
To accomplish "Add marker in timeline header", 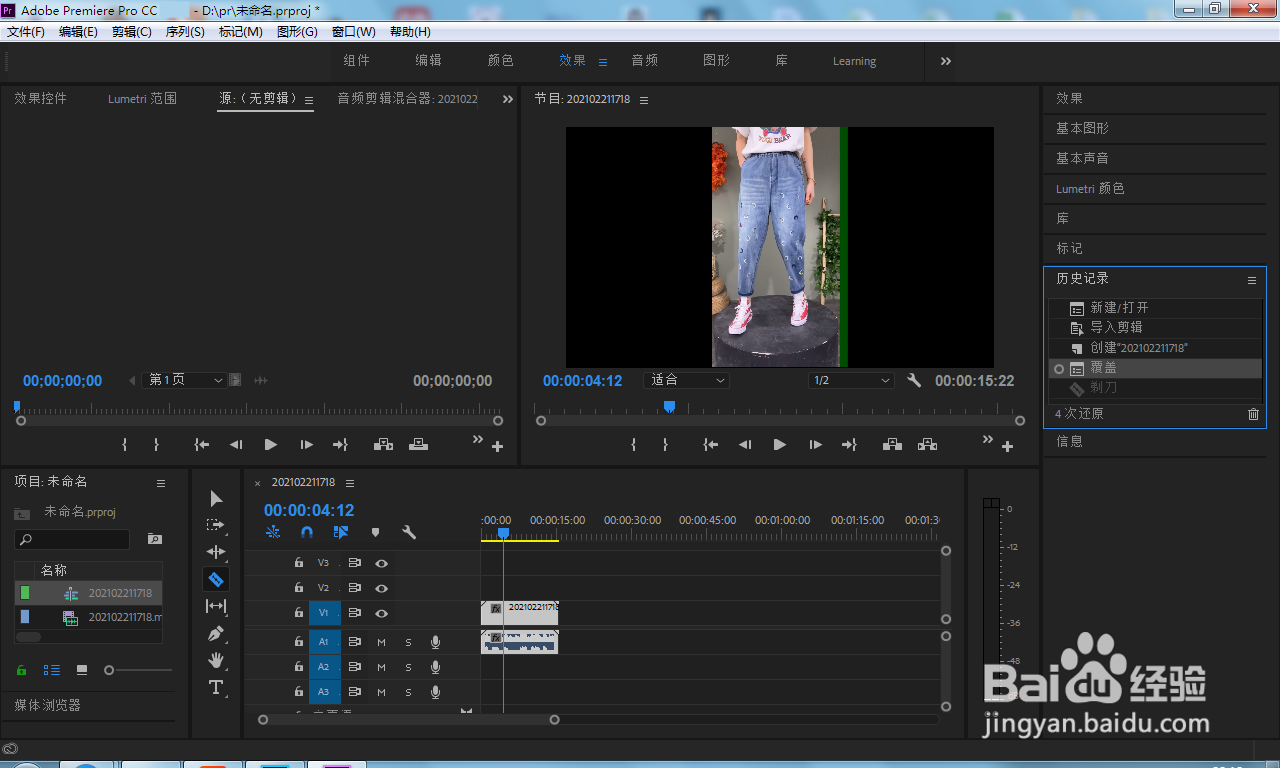I will [375, 533].
